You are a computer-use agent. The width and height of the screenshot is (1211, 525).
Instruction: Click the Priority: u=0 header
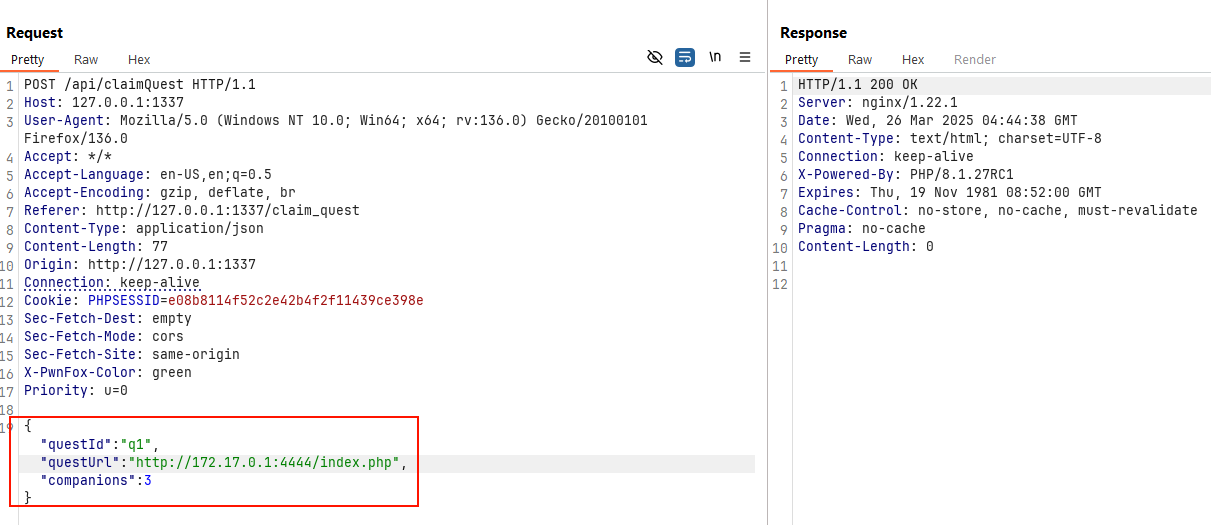point(76,391)
